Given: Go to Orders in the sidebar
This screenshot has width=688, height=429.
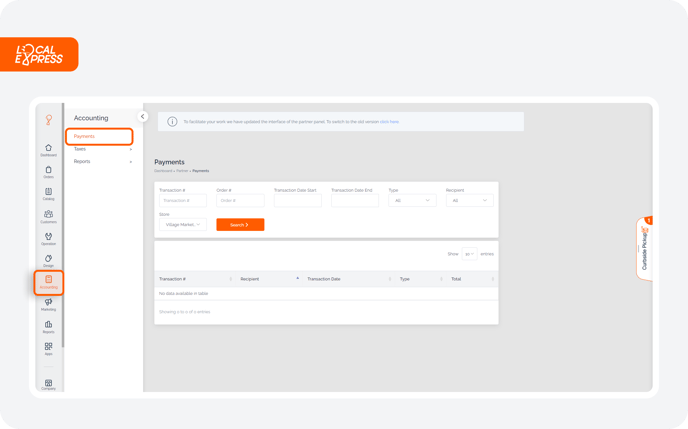Looking at the screenshot, I should [x=48, y=172].
